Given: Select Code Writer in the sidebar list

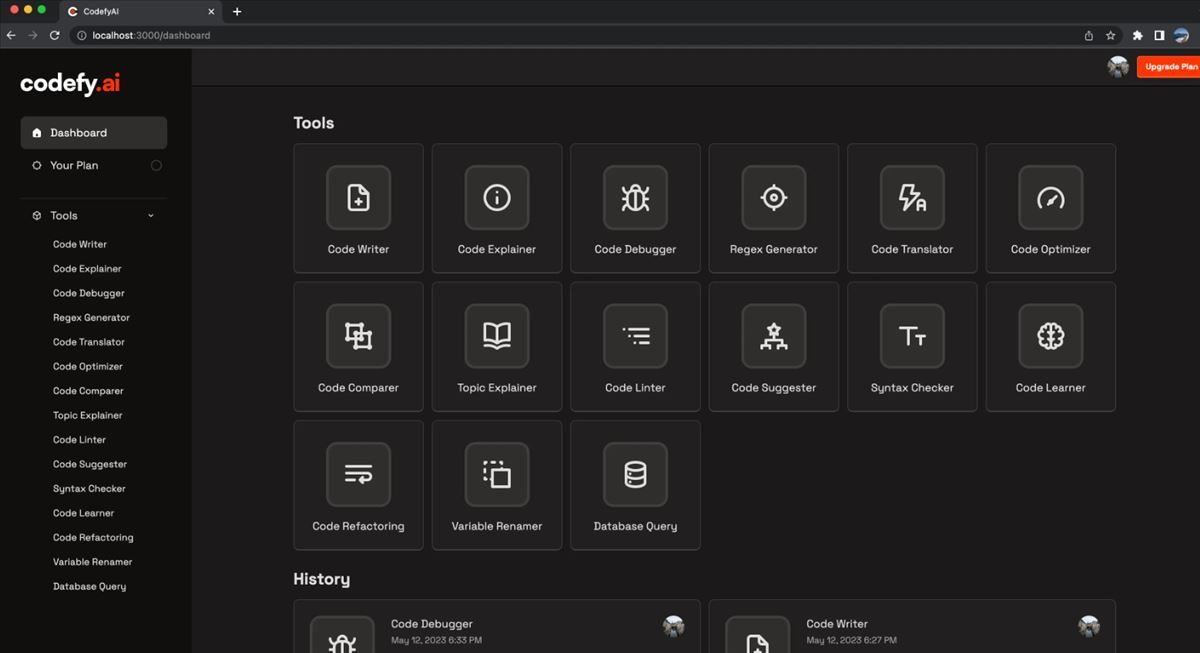Looking at the screenshot, I should click(x=80, y=244).
